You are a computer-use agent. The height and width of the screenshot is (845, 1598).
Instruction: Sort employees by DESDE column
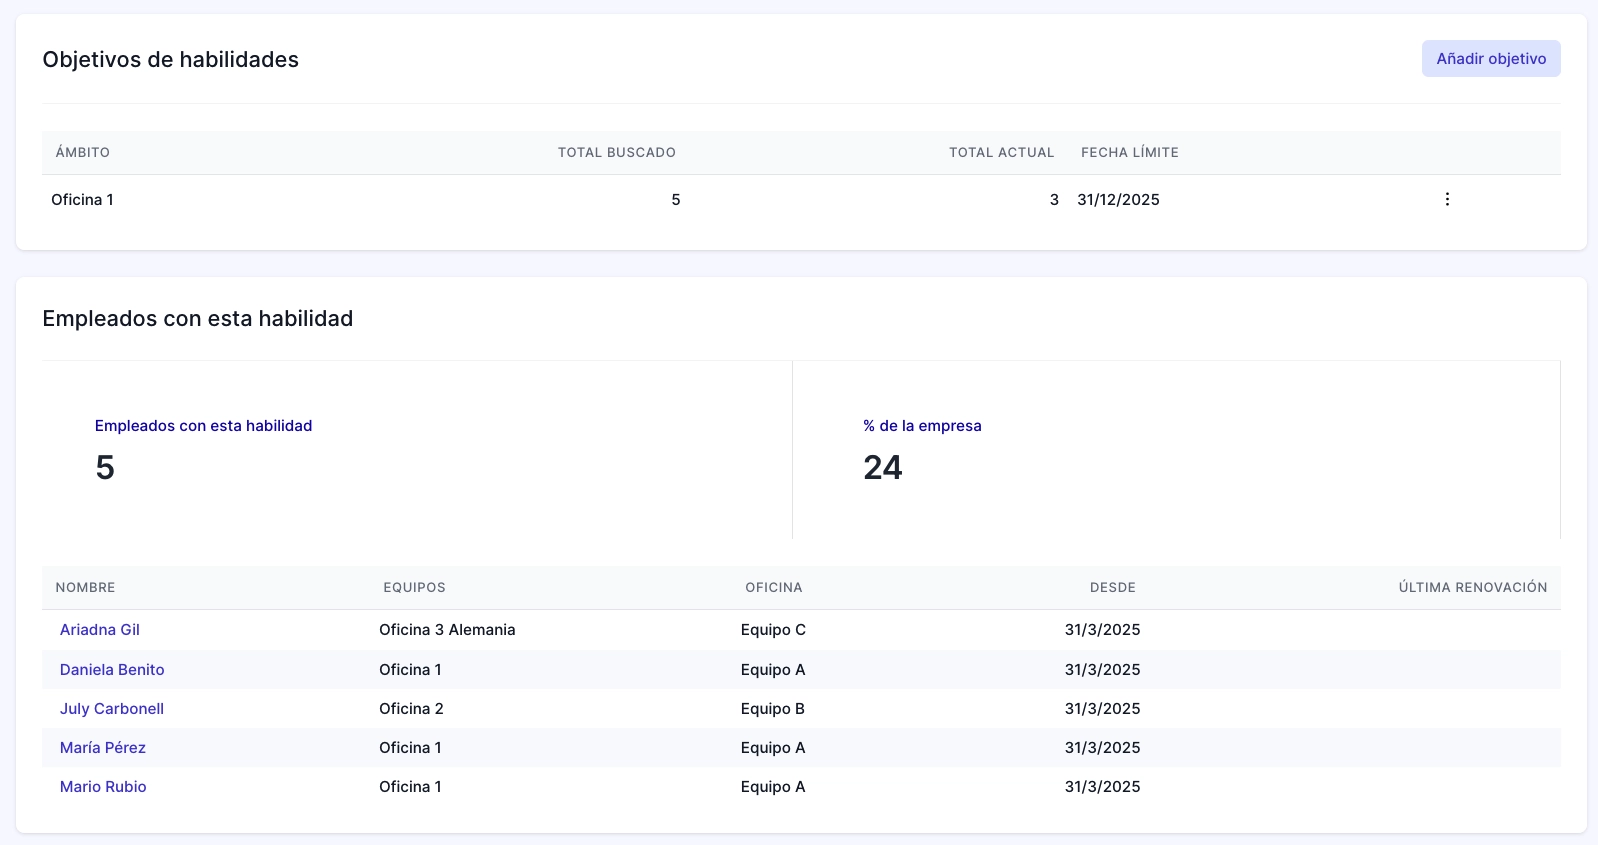[x=1112, y=588]
